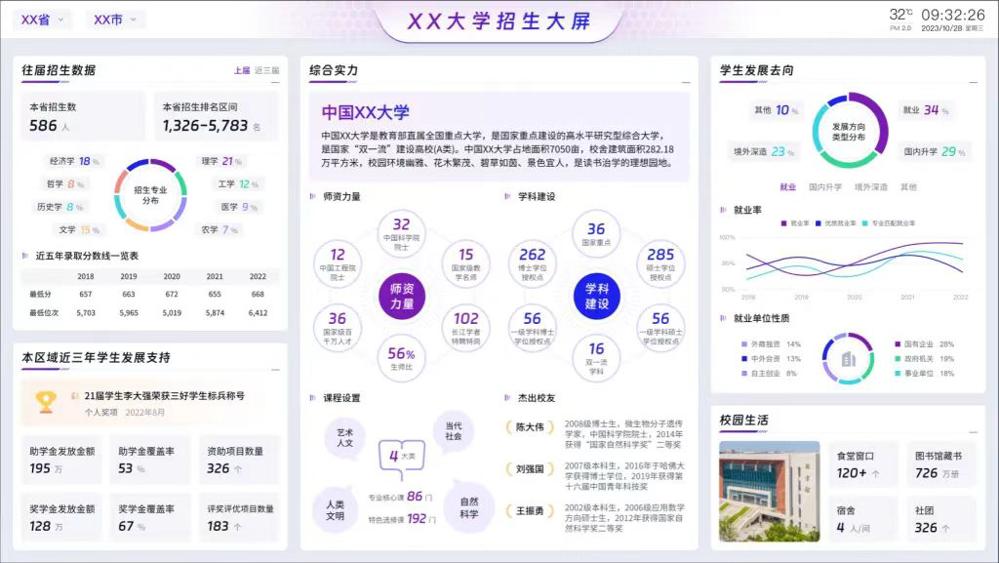Click the building icon in 就业单位性质 donut
The image size is (999, 563).
pyautogui.click(x=848, y=359)
